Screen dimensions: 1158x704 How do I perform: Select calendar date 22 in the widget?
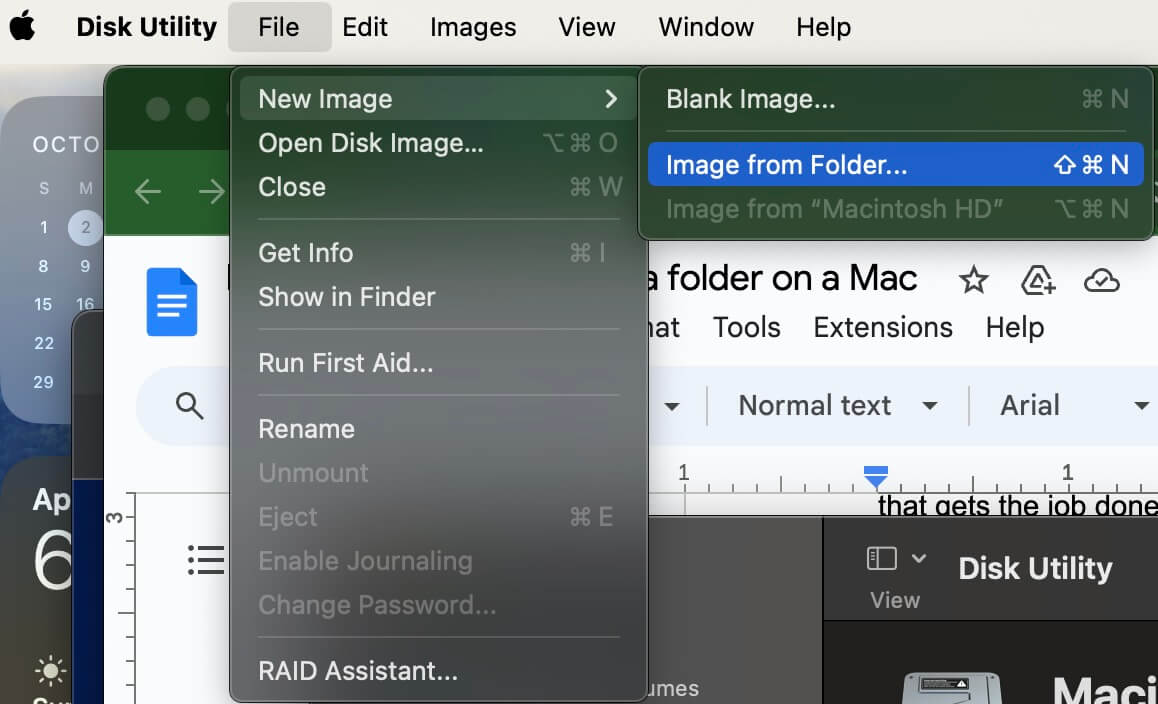[x=44, y=344]
